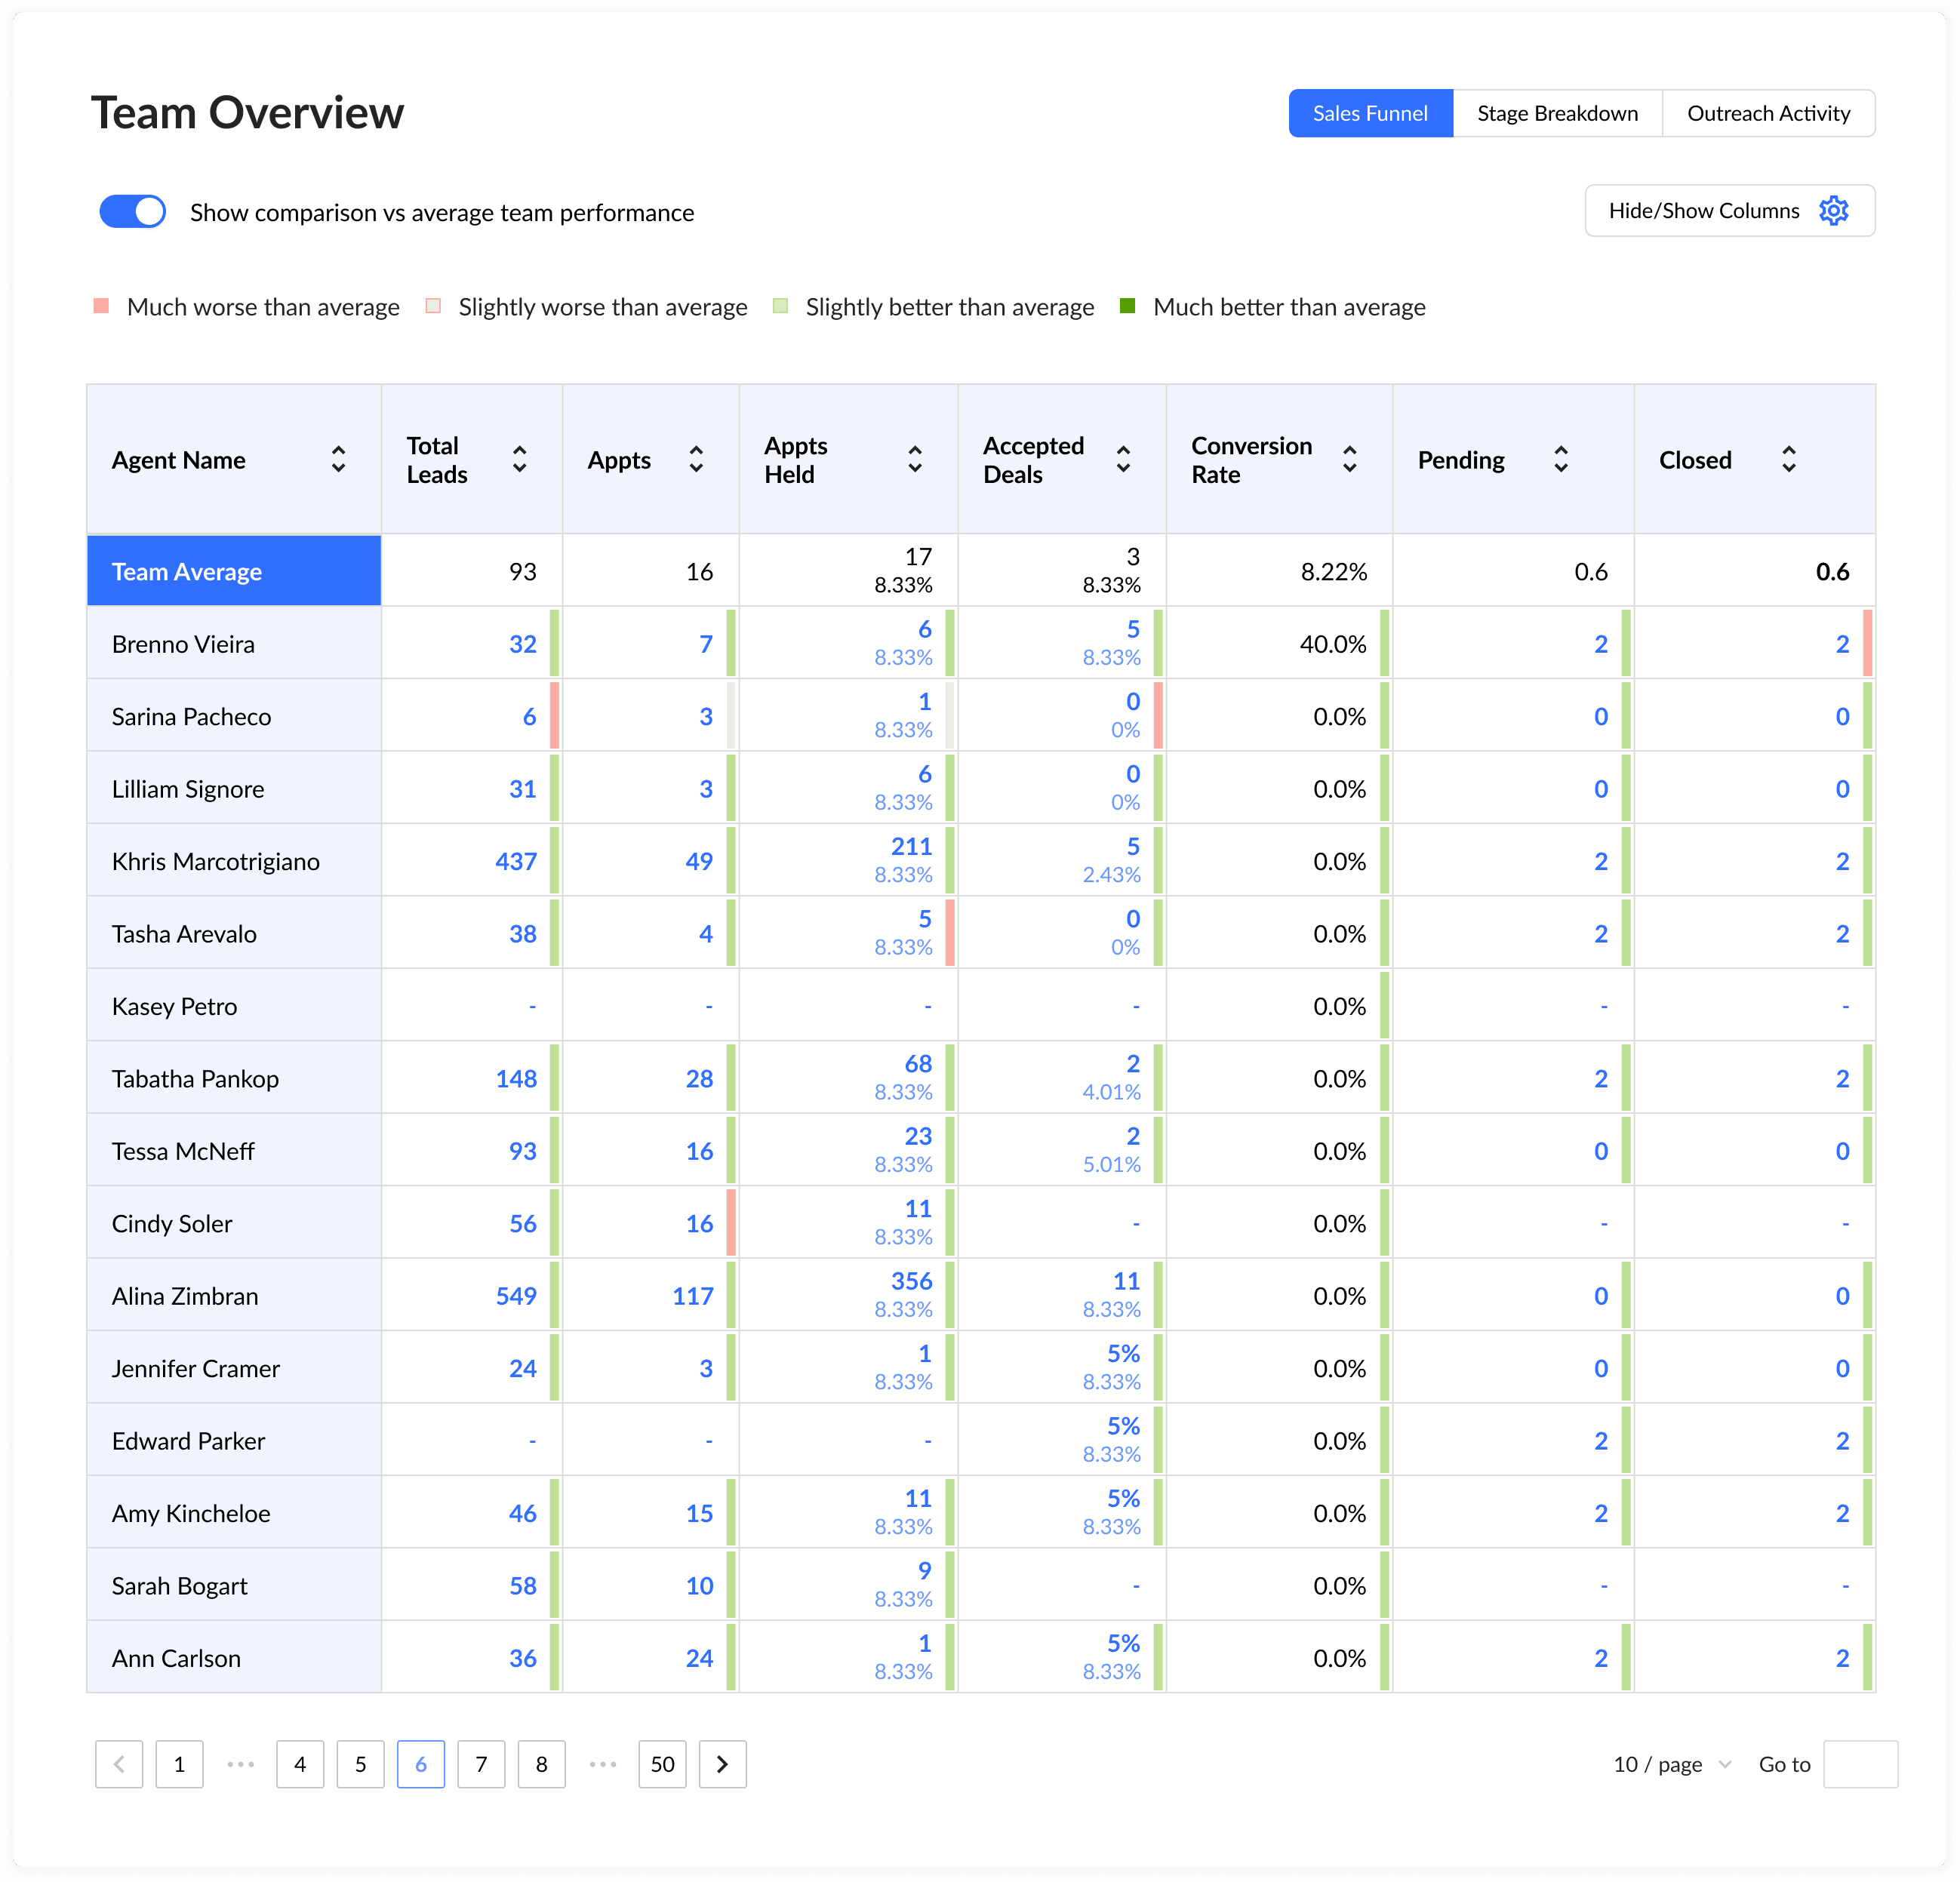Image resolution: width=1960 pixels, height=1882 pixels.
Task: Sort by Appts column sort icon
Action: click(x=696, y=460)
